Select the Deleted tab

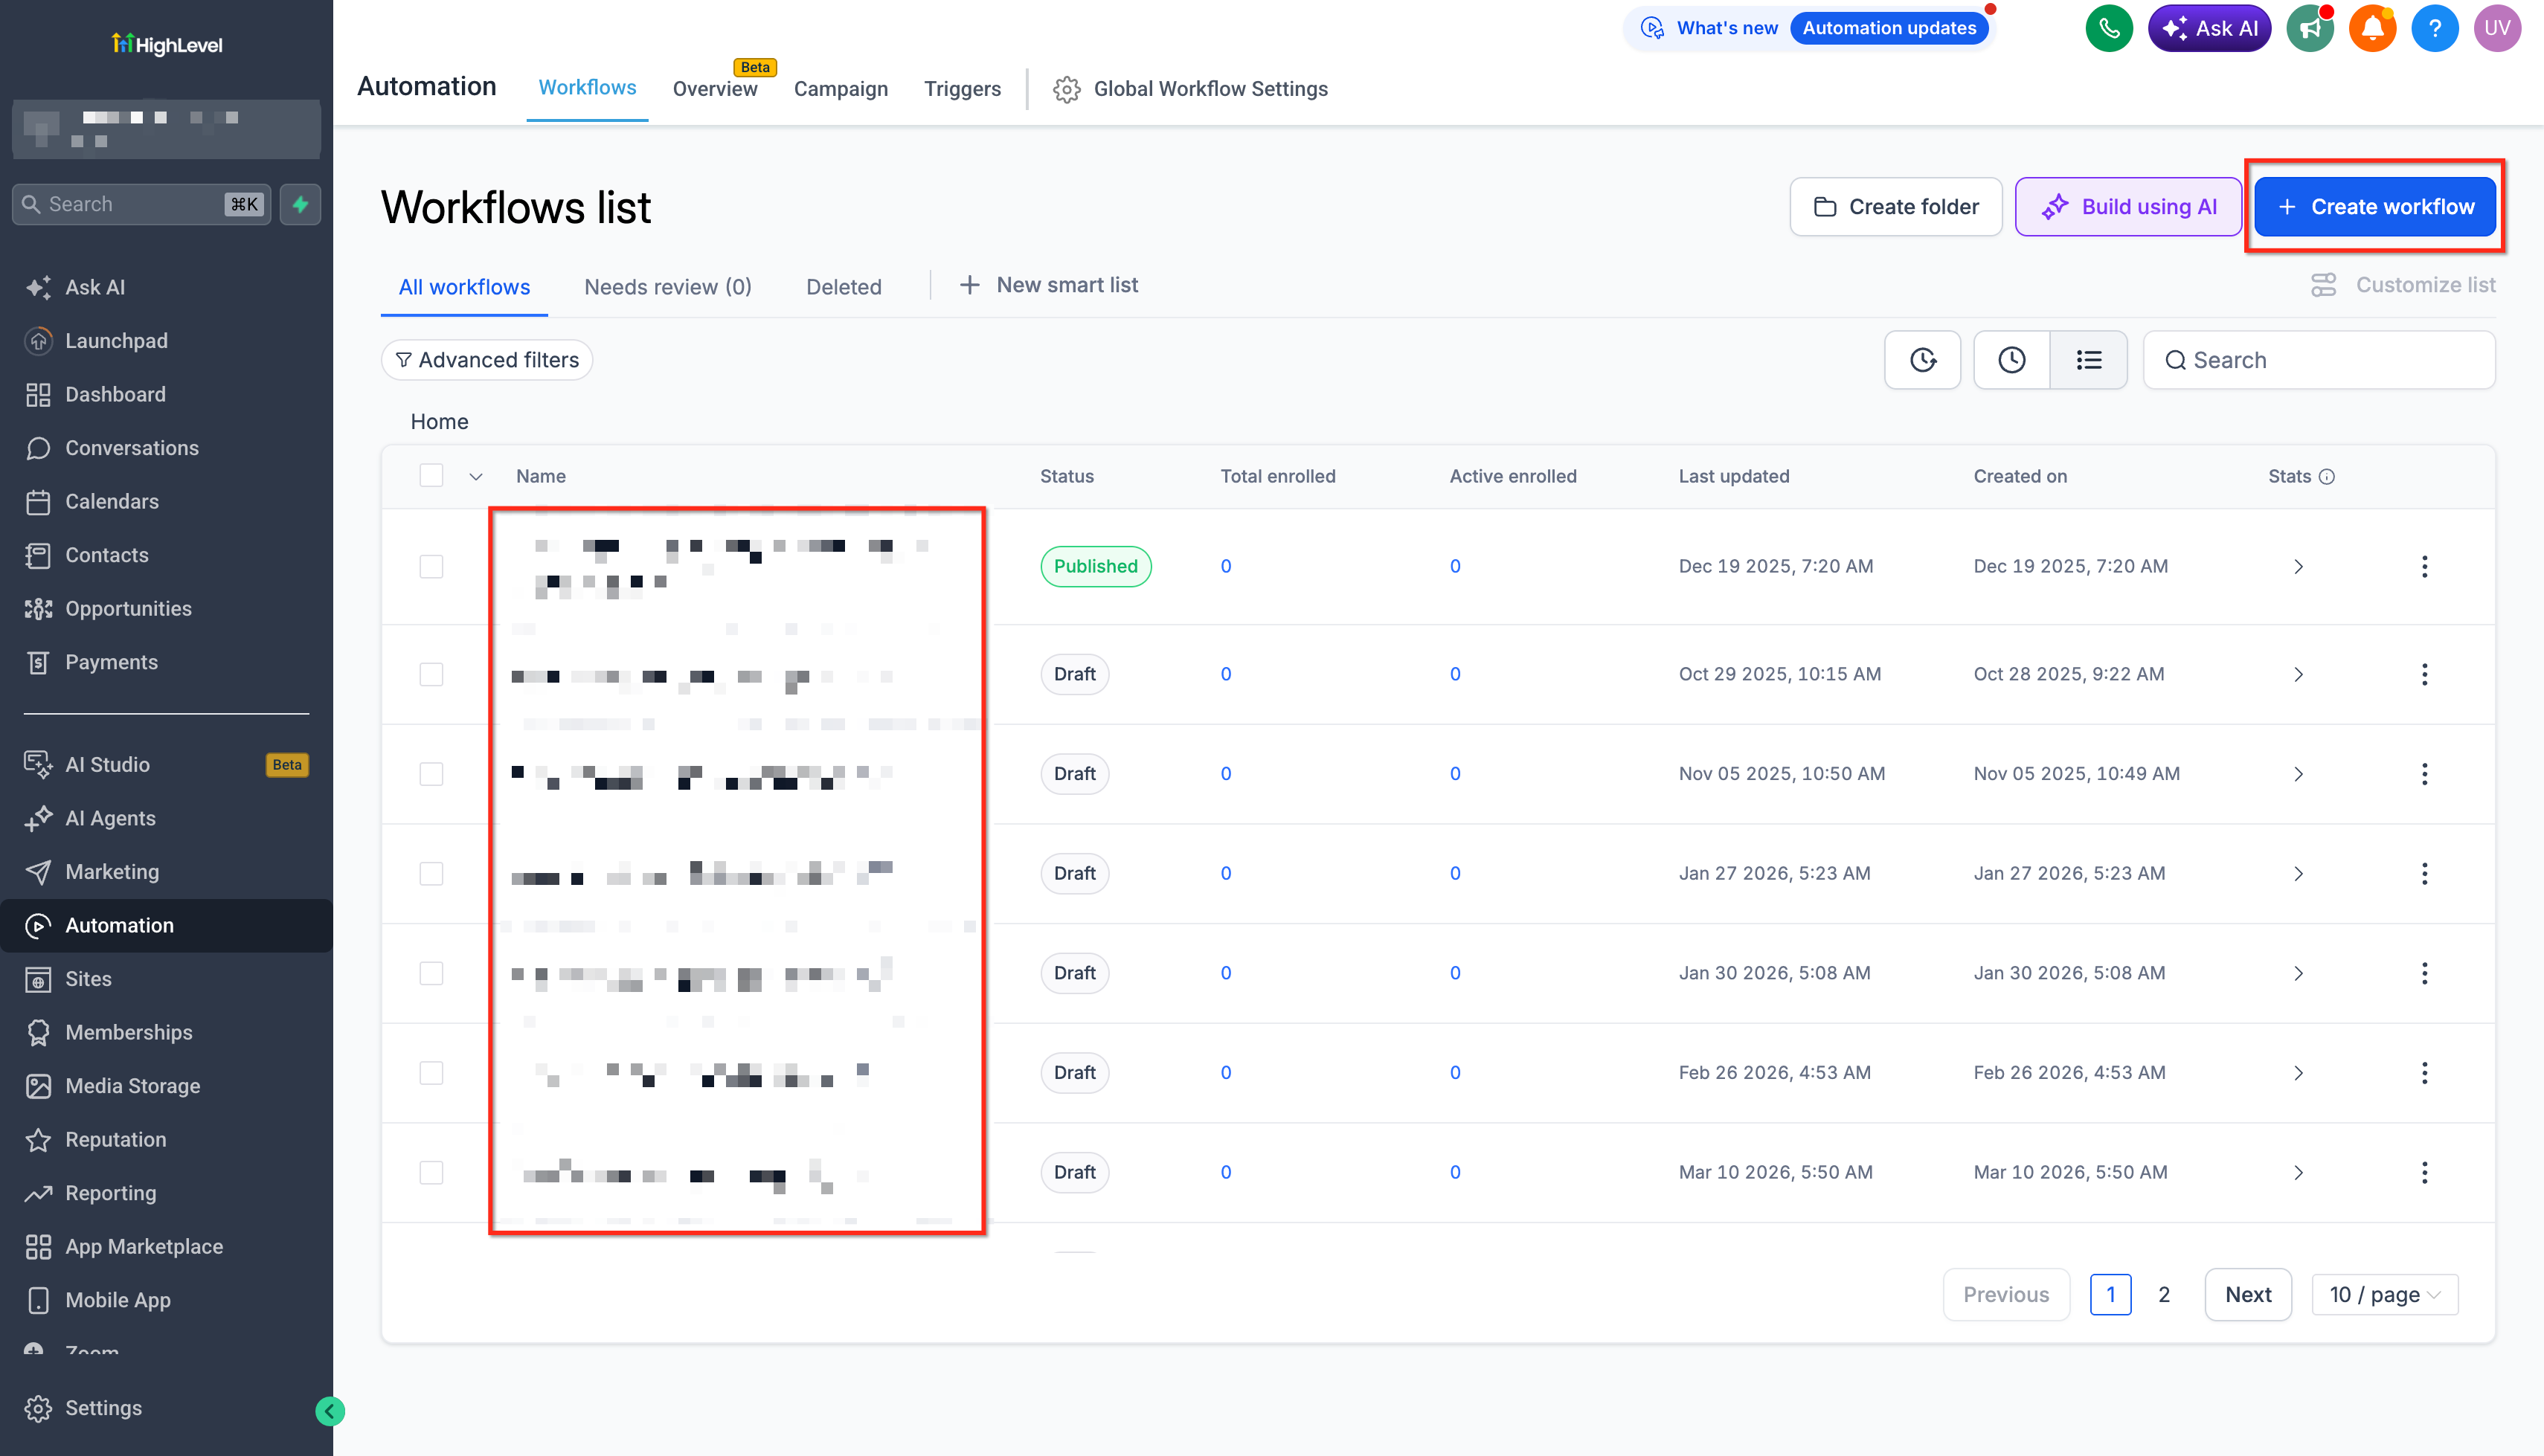coord(844,287)
